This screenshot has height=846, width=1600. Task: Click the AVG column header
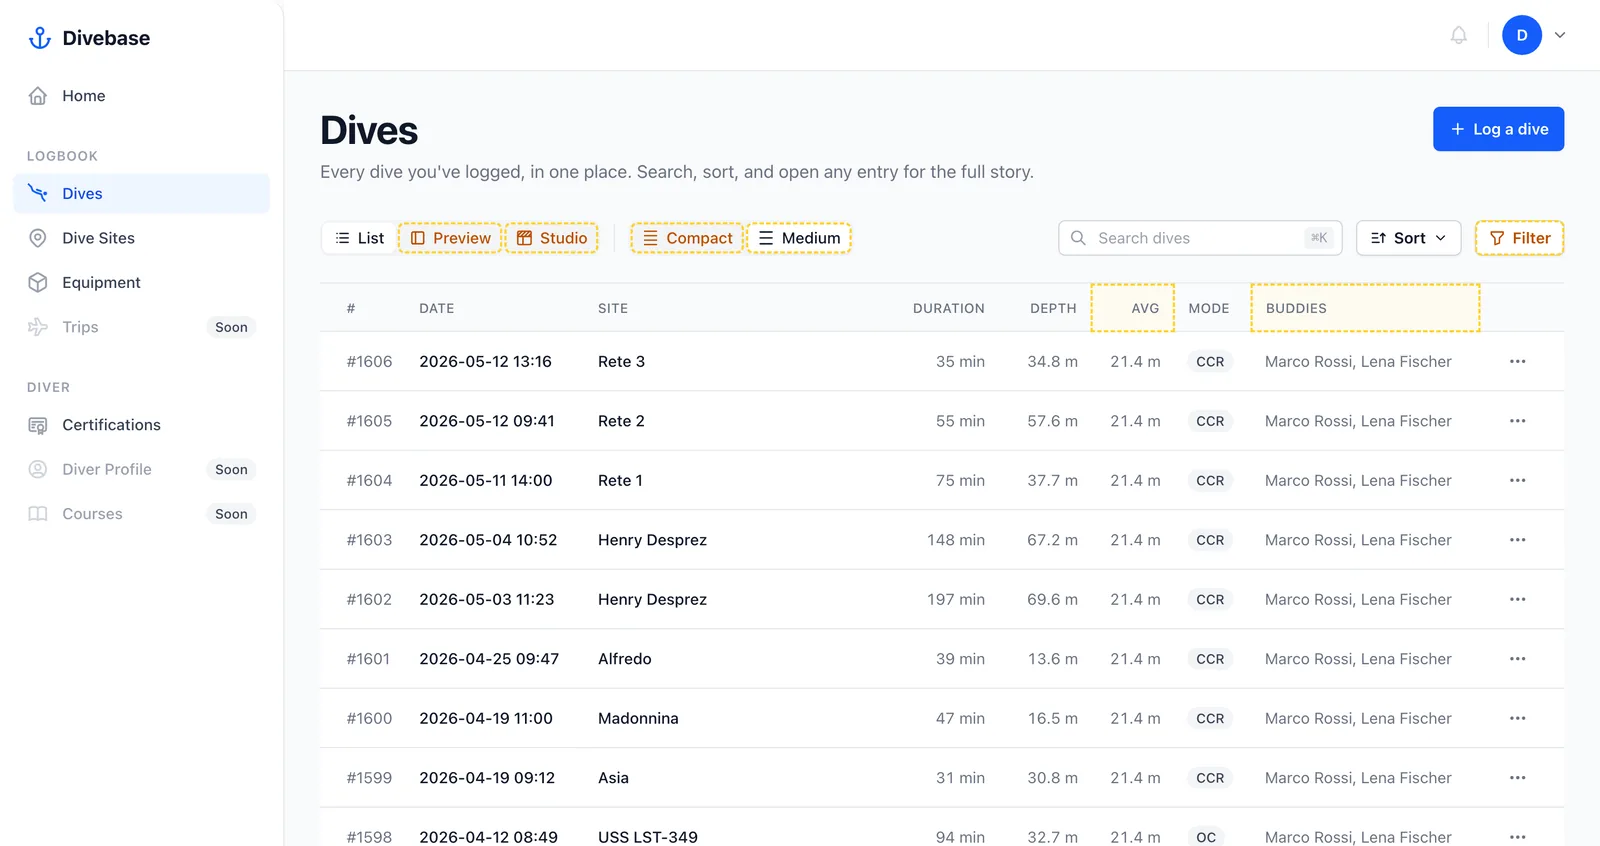1133,308
